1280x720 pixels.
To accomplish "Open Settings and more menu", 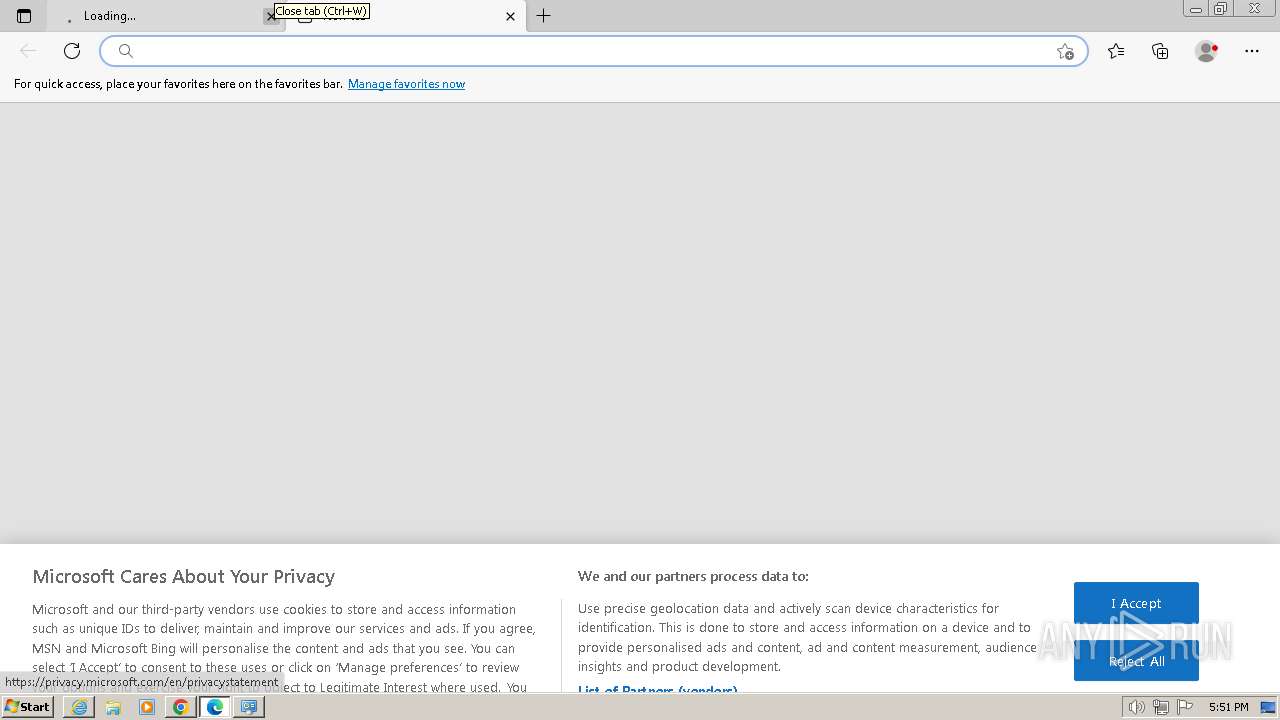I will click(x=1252, y=51).
